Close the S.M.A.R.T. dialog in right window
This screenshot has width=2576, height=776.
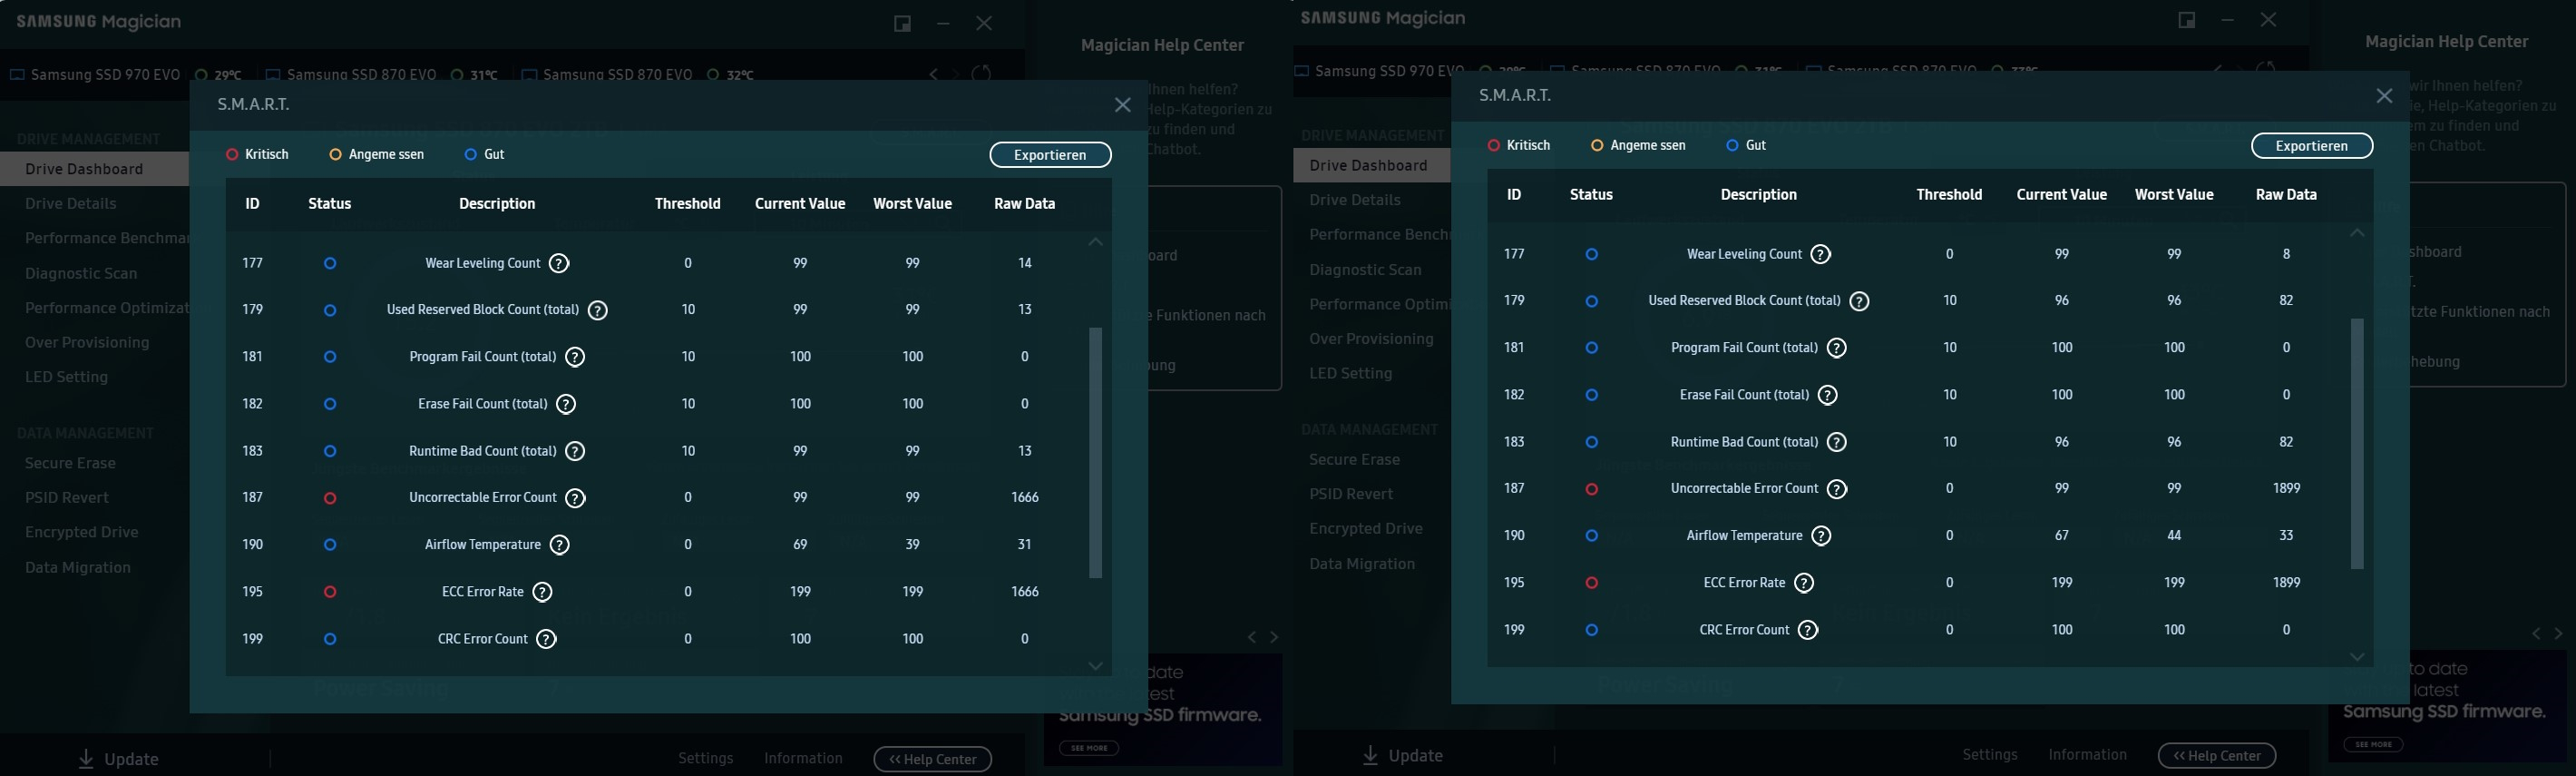point(2385,96)
